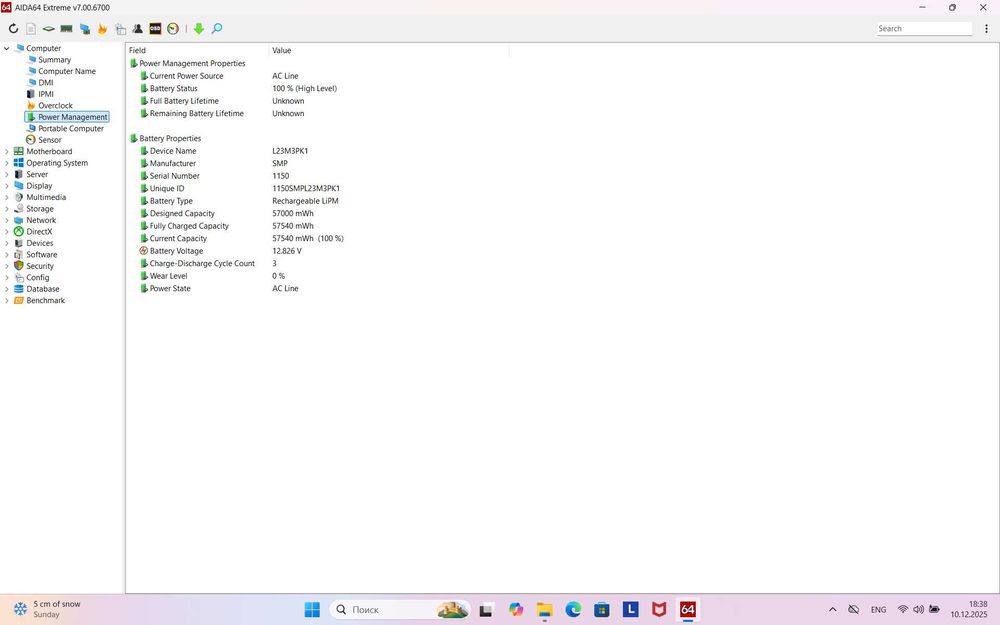Open Copilot from the taskbar
This screenshot has width=1000, height=625.
516,610
